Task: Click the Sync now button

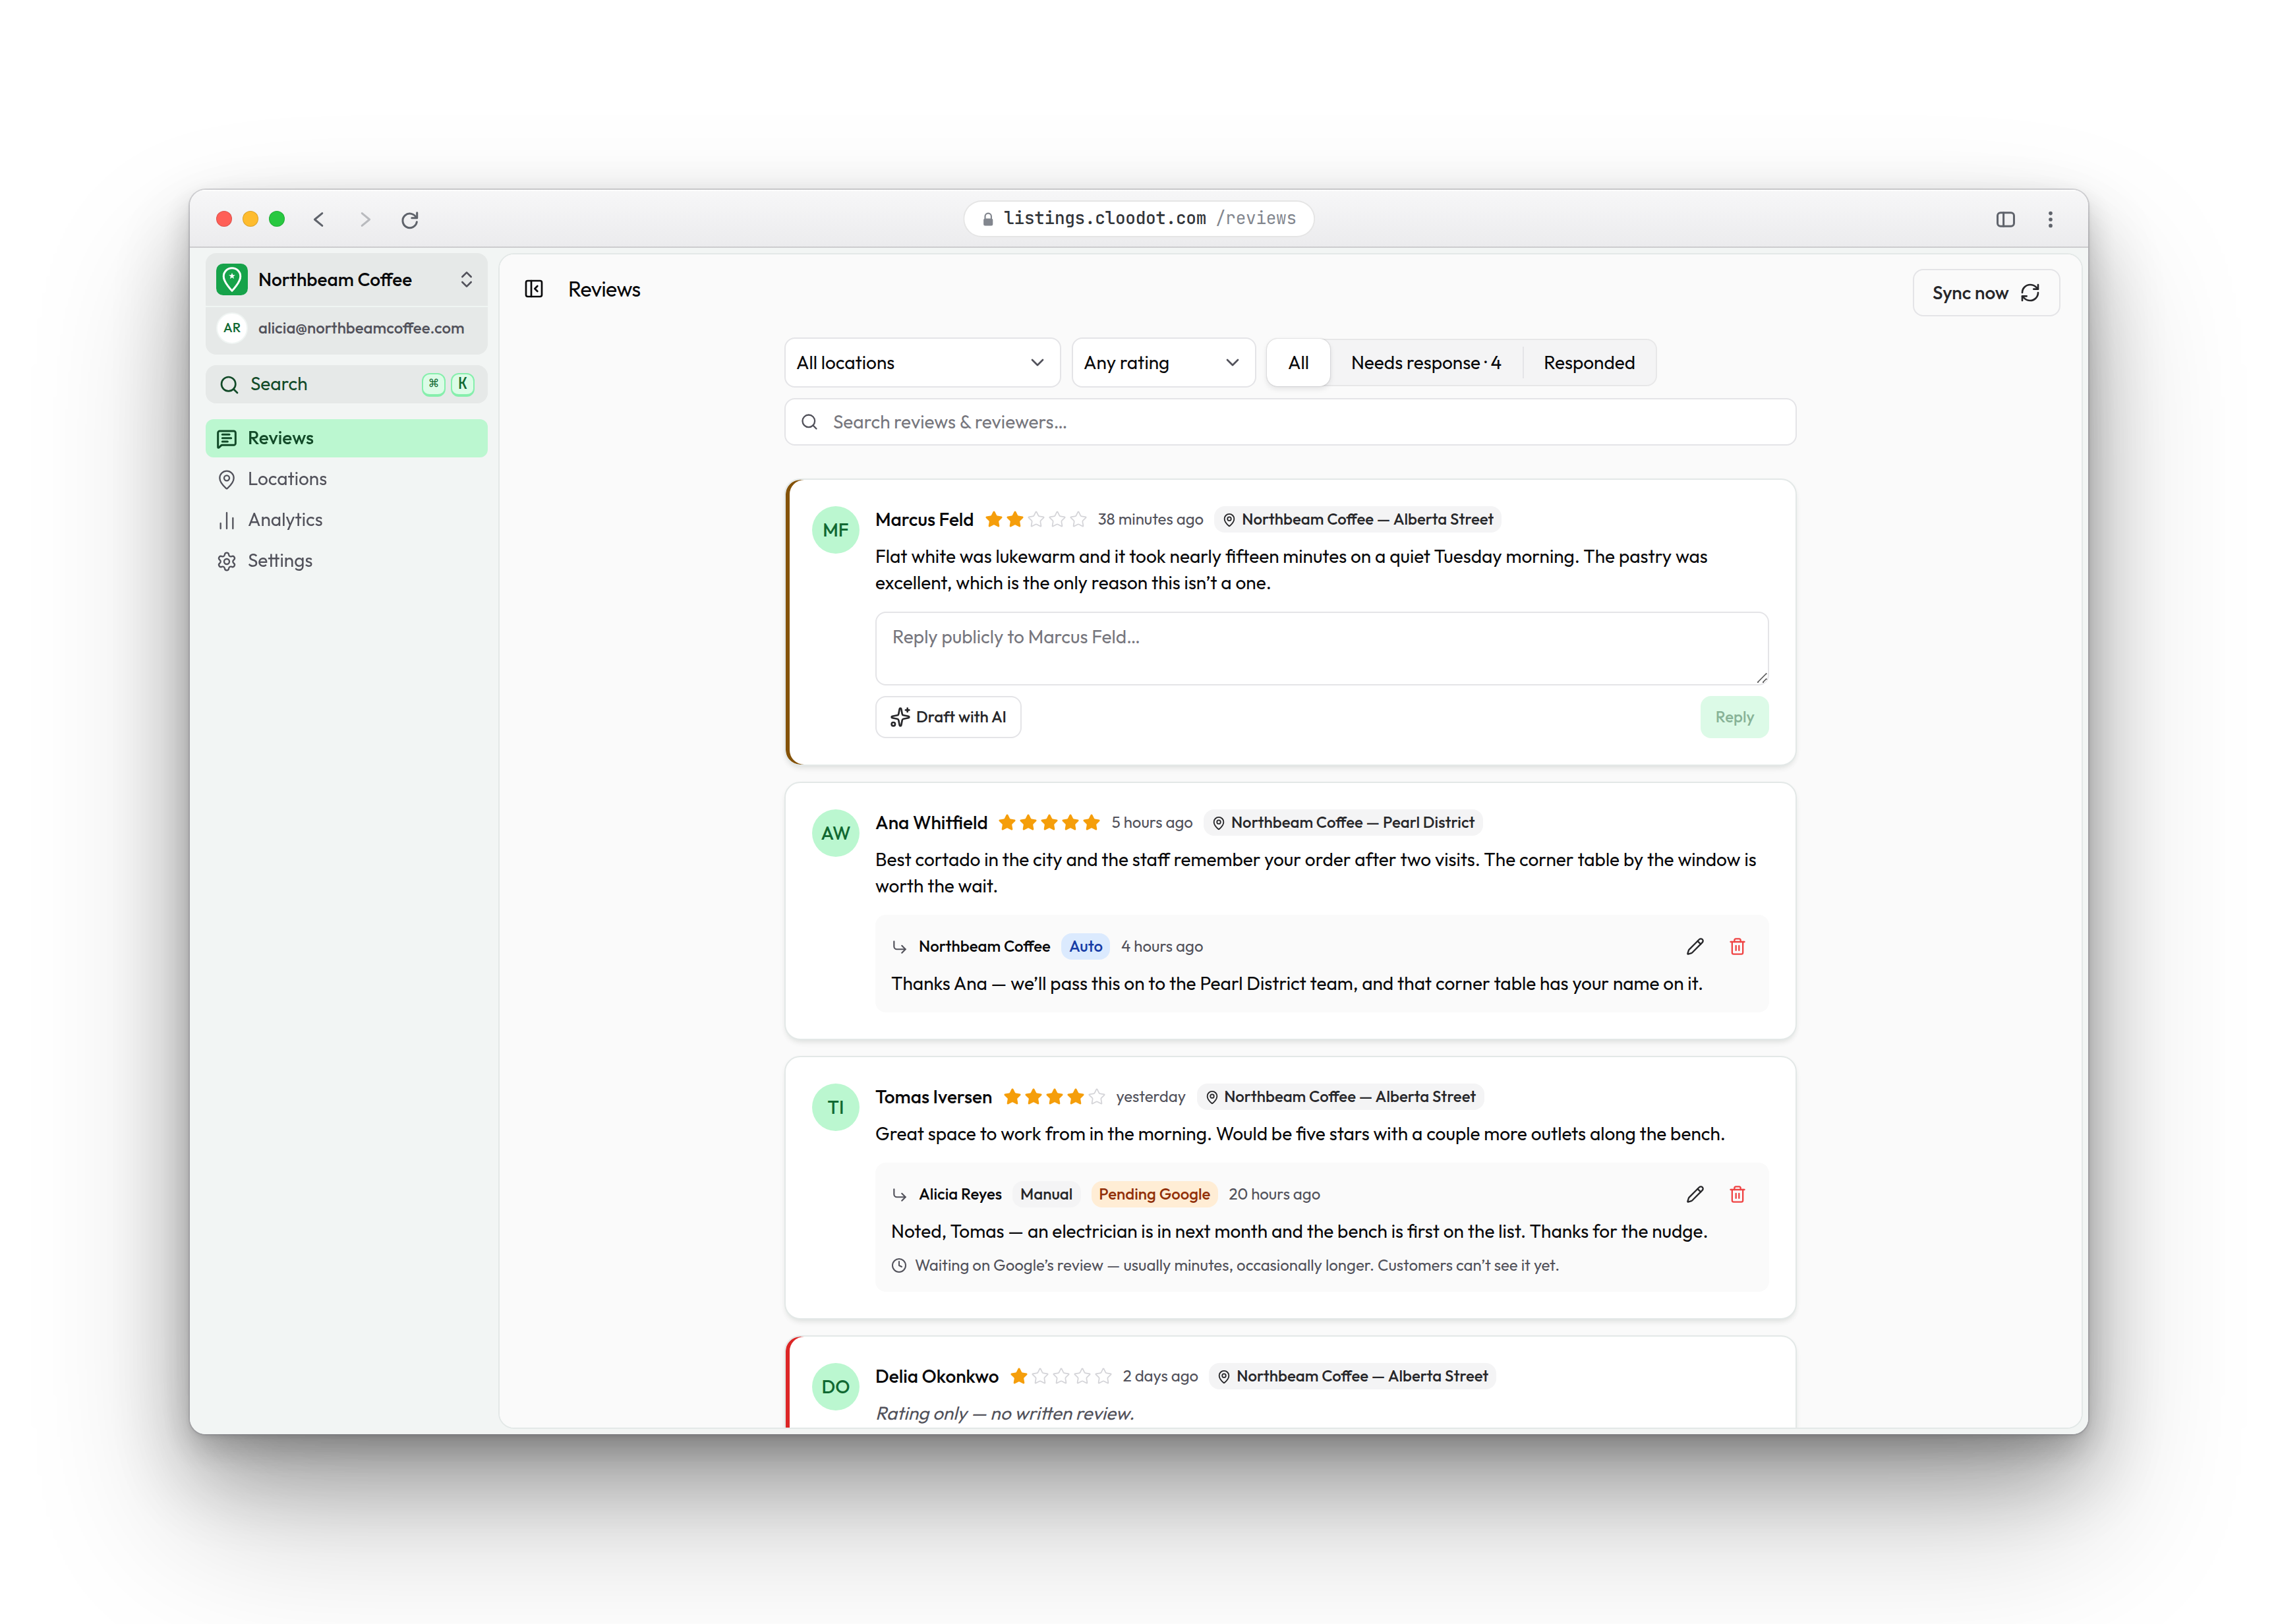Action: 1985,293
